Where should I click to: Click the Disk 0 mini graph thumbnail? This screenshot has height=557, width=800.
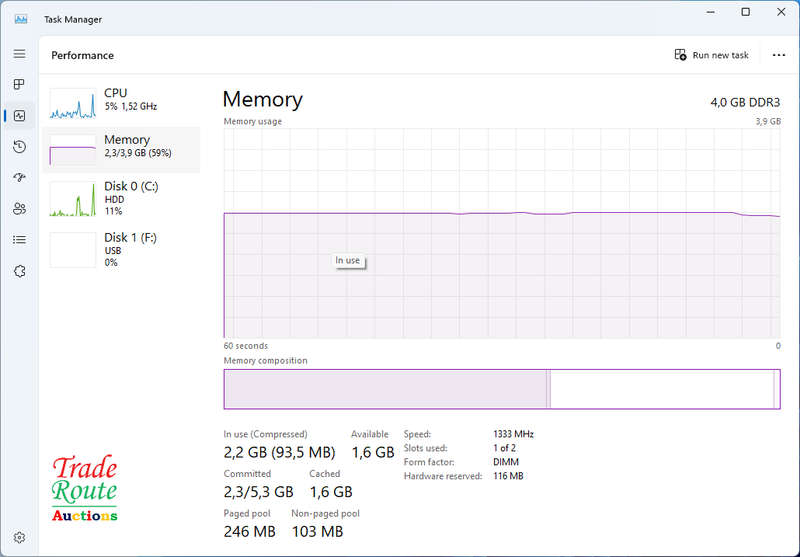[72, 199]
